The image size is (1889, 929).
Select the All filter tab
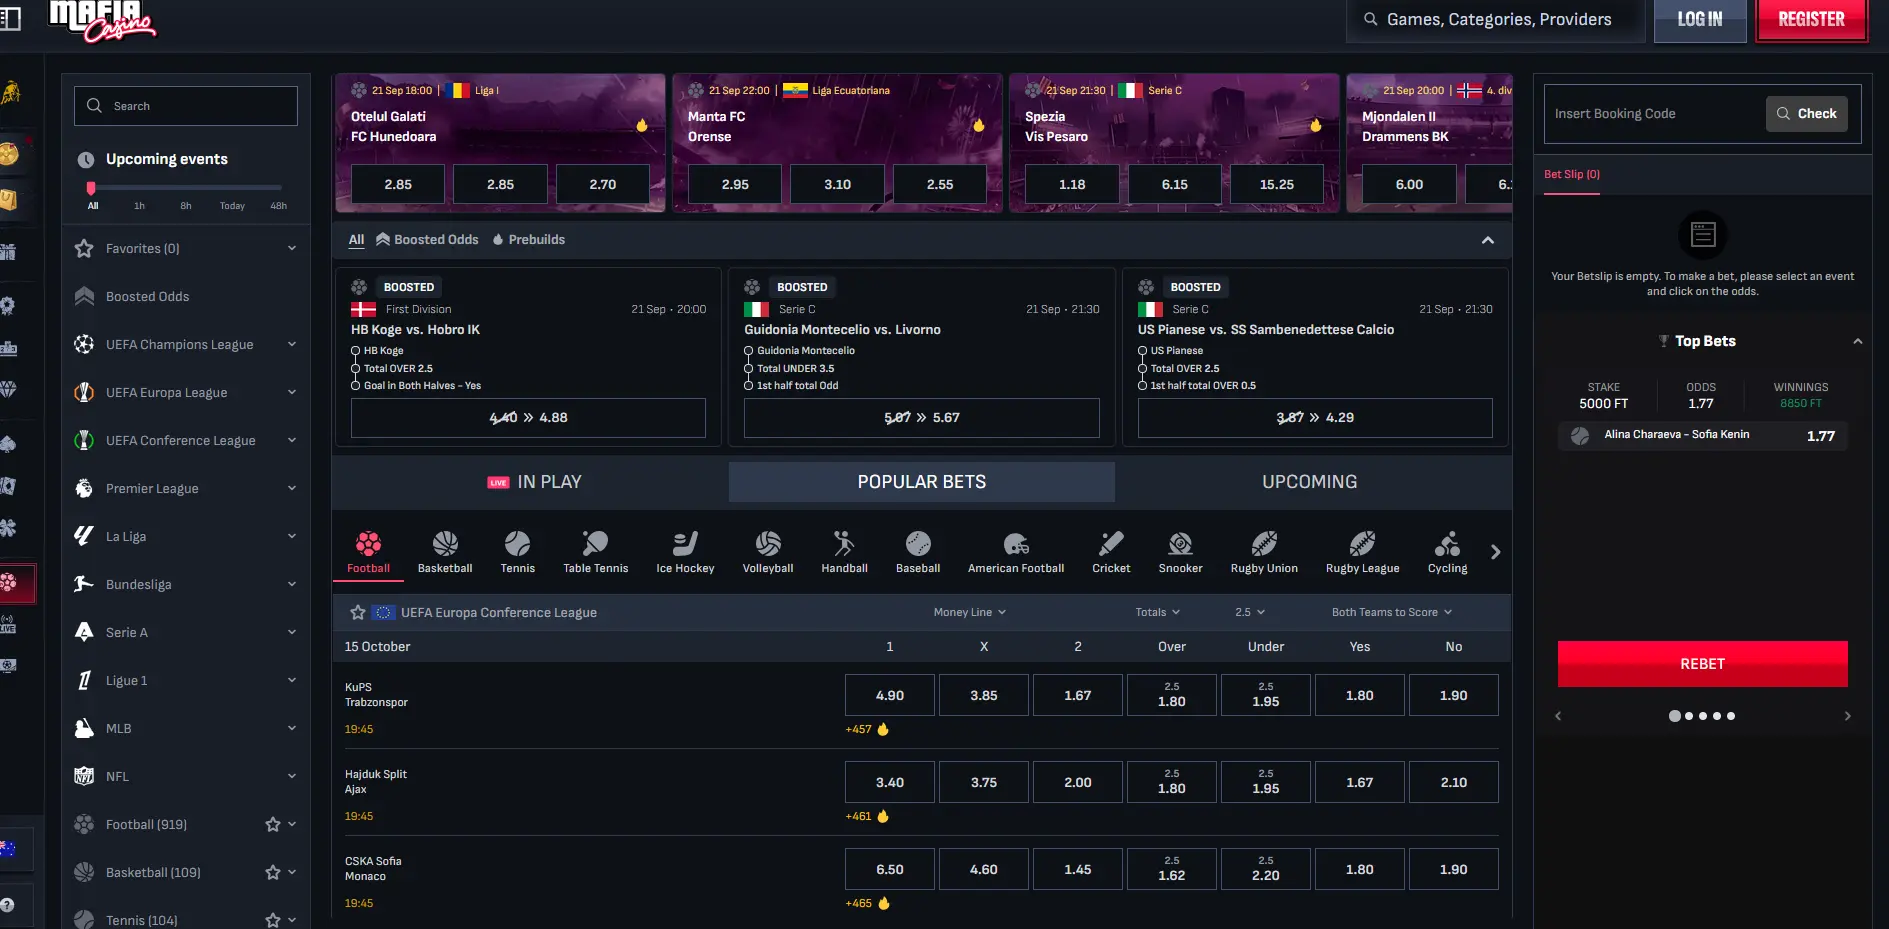point(356,240)
